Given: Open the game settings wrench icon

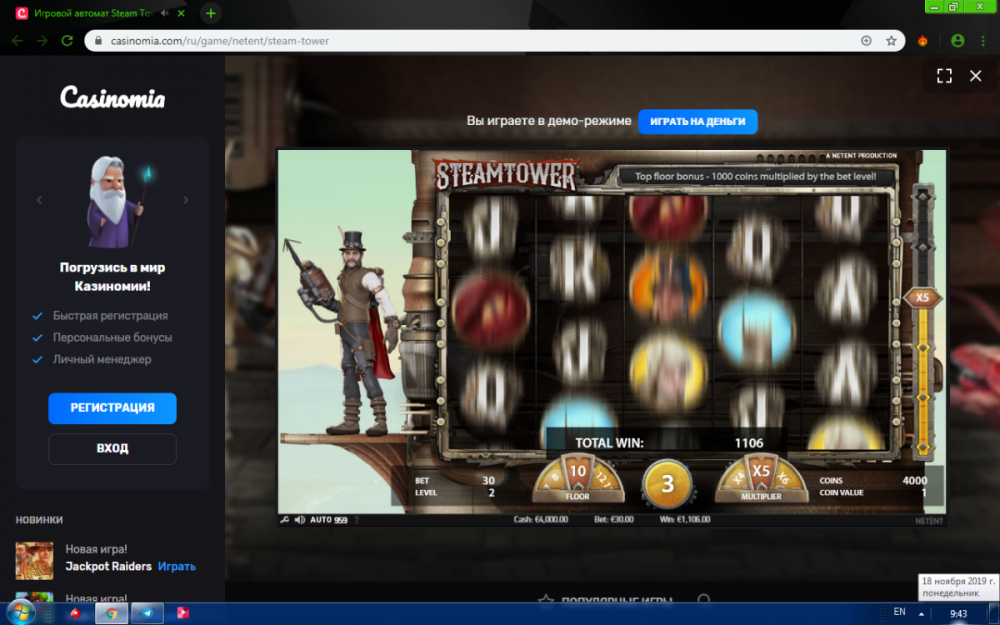Looking at the screenshot, I should 285,520.
